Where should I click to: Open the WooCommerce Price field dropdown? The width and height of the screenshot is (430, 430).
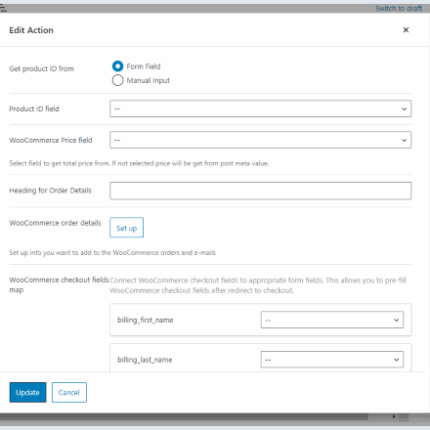pyautogui.click(x=260, y=140)
